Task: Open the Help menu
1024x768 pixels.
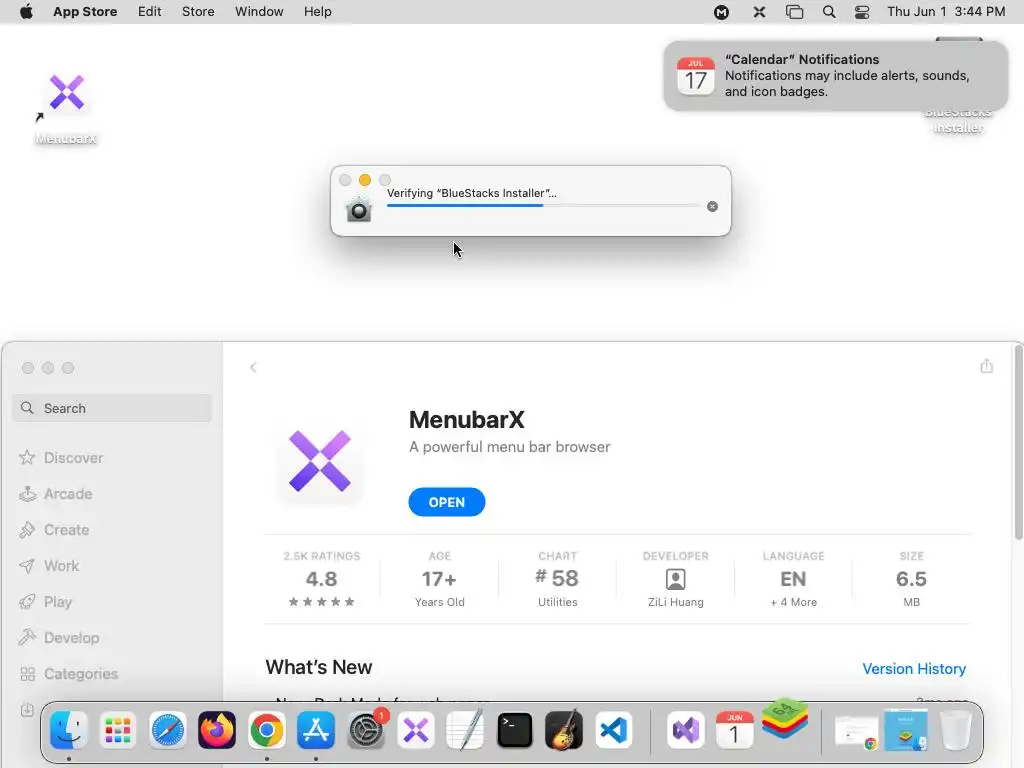Action: point(317,12)
